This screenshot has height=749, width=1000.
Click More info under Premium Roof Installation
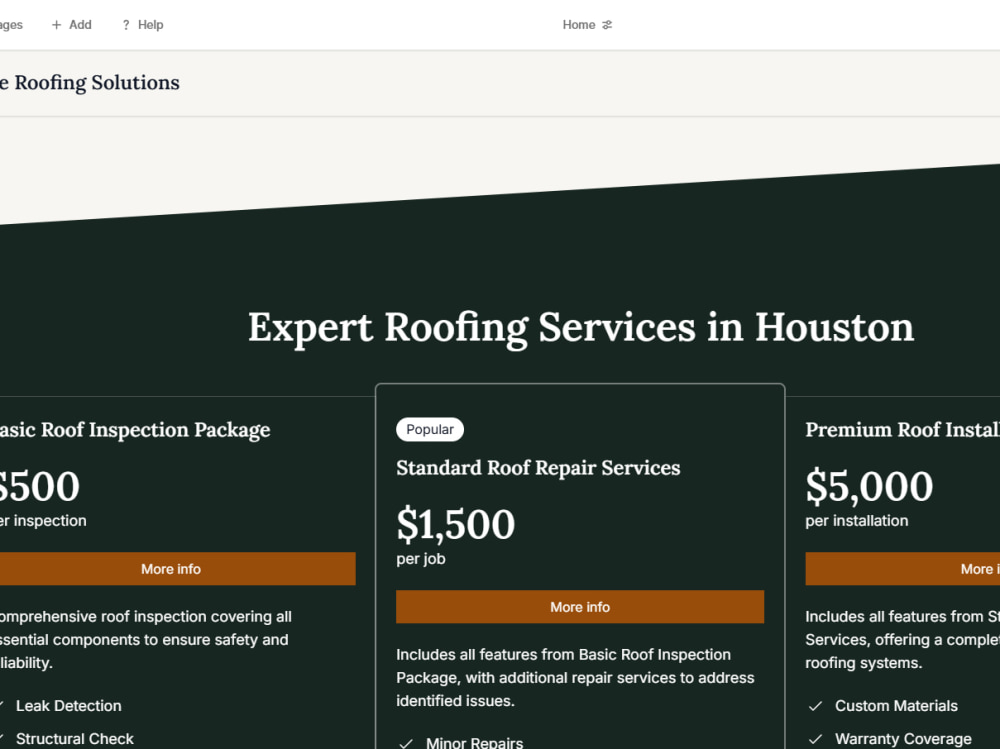pos(902,569)
